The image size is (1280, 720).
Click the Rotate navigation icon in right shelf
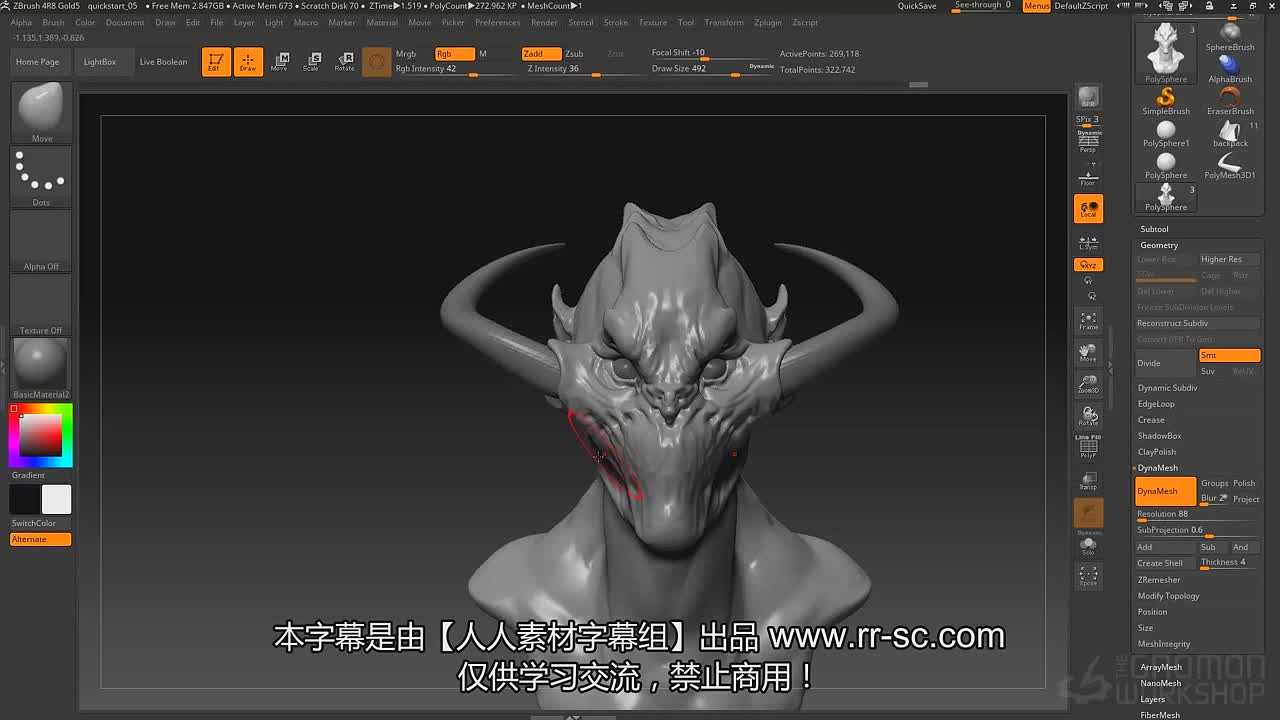click(1088, 416)
